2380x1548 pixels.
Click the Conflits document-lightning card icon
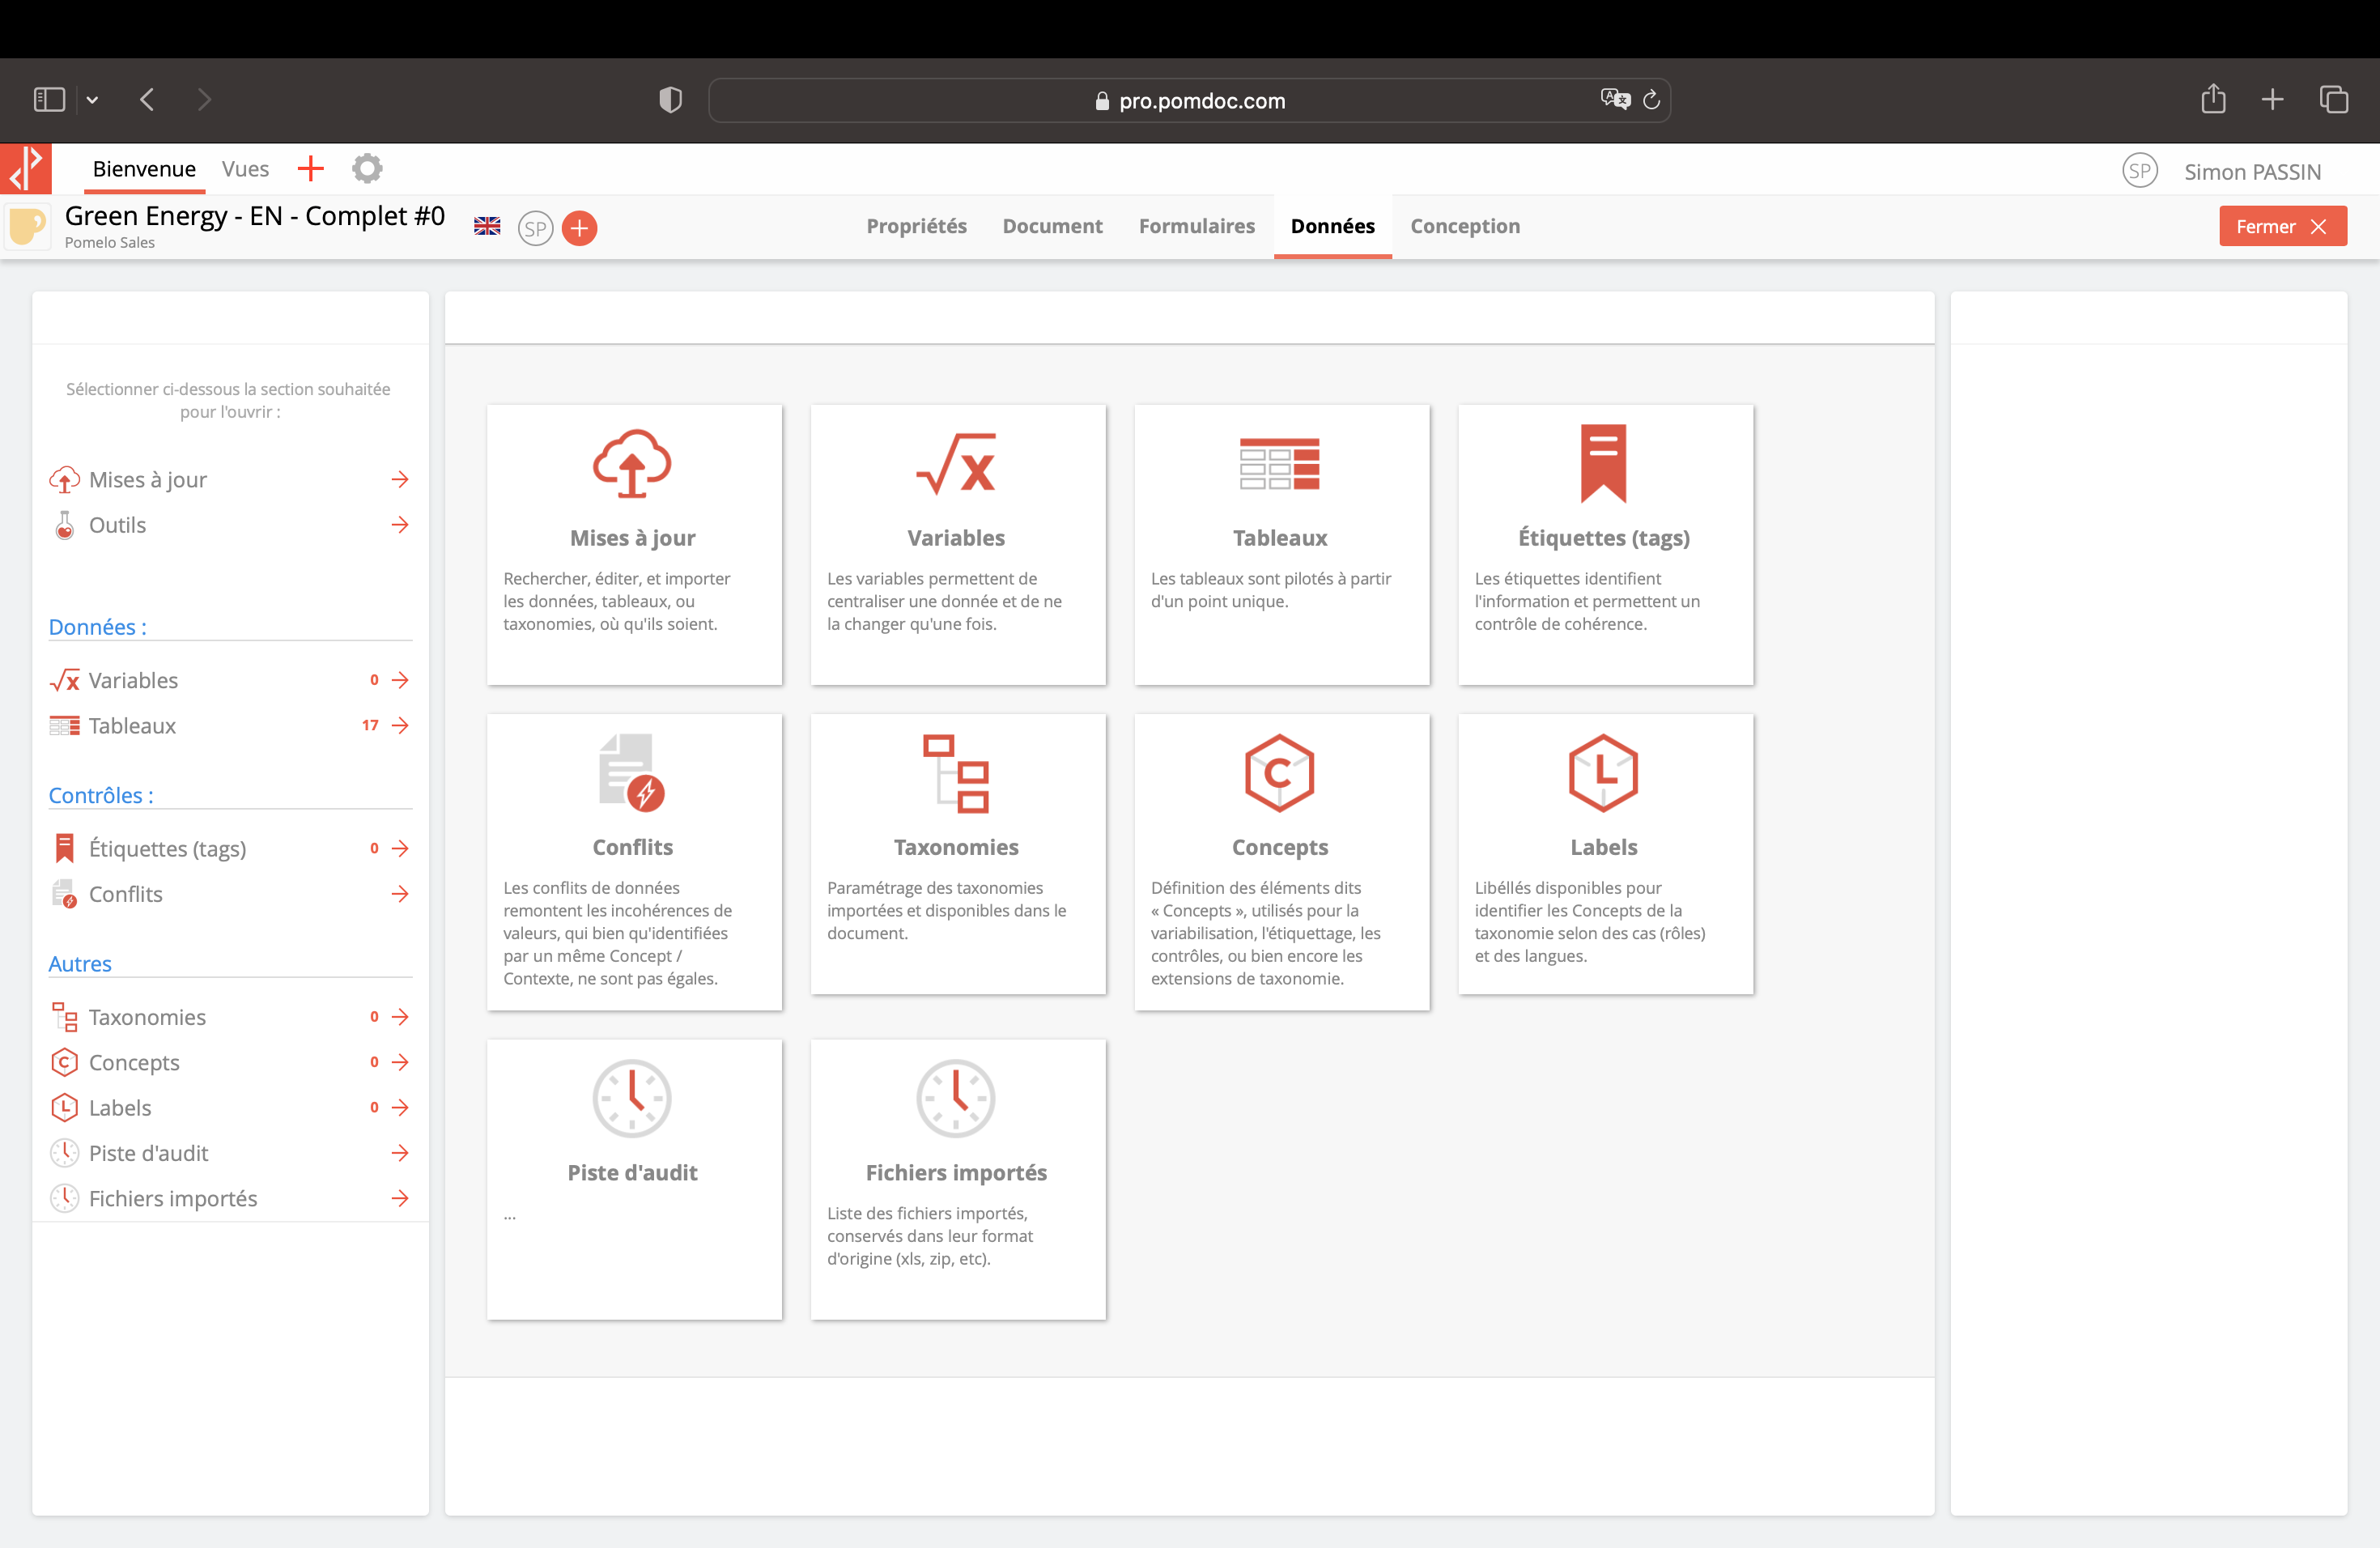[x=632, y=772]
